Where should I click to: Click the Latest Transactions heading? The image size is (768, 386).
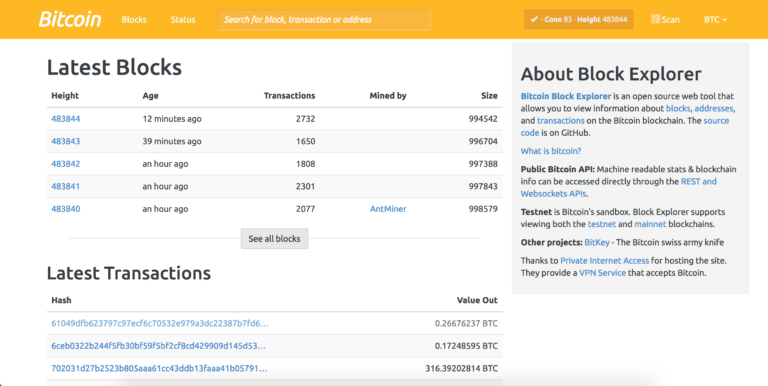pyautogui.click(x=129, y=273)
